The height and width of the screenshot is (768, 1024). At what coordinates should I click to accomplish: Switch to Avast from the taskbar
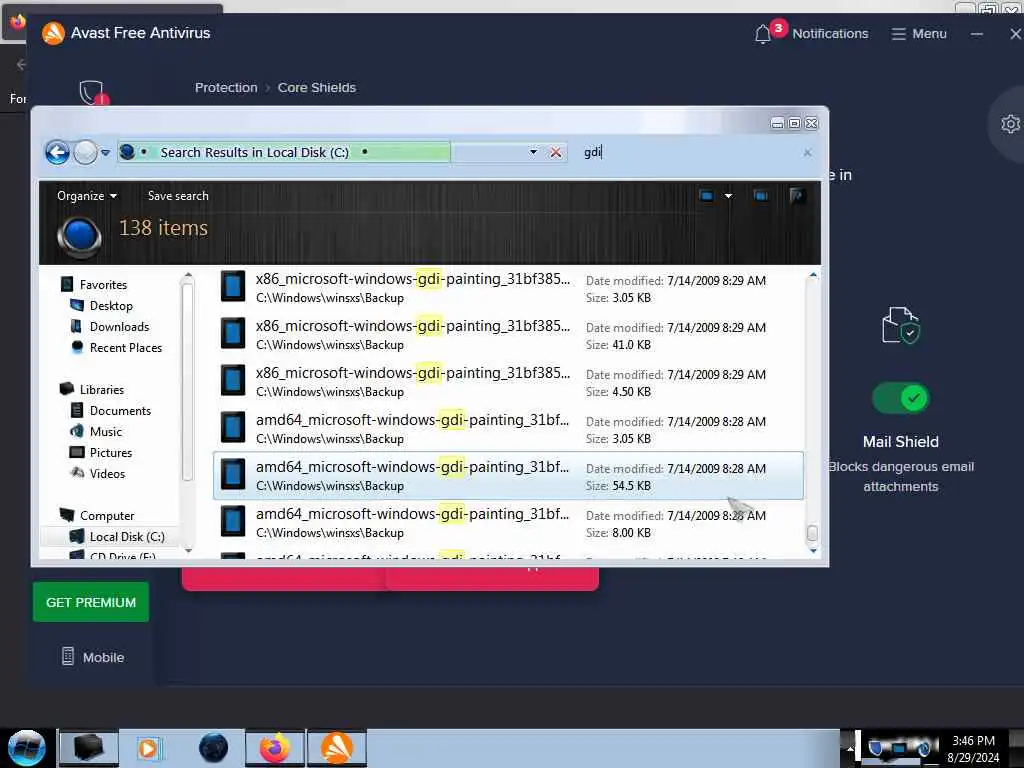(337, 748)
